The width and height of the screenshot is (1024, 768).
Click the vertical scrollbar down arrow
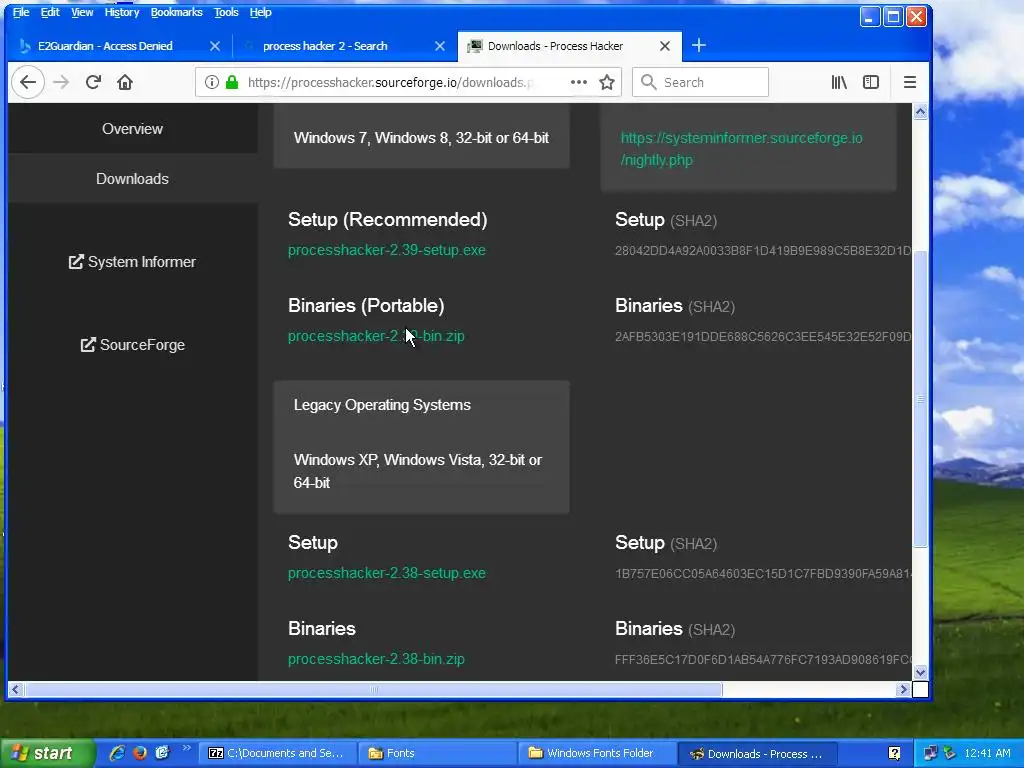click(920, 672)
